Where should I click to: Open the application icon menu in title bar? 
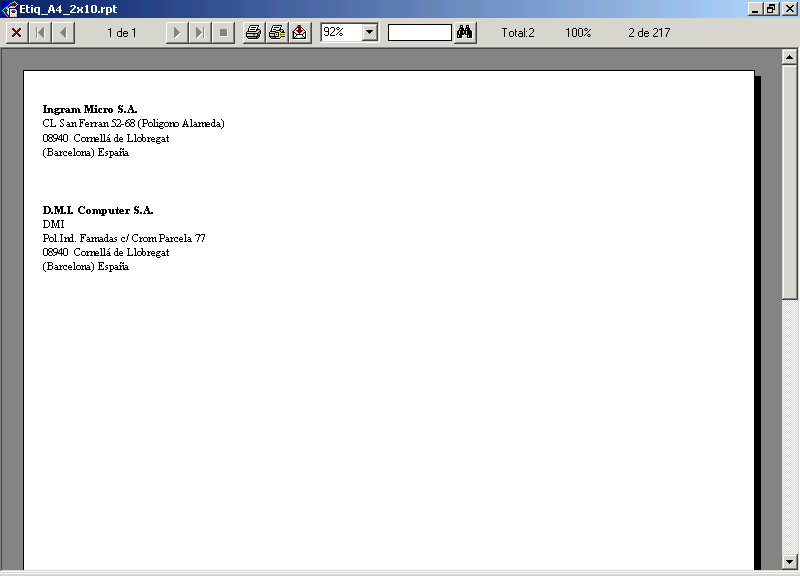[10, 9]
